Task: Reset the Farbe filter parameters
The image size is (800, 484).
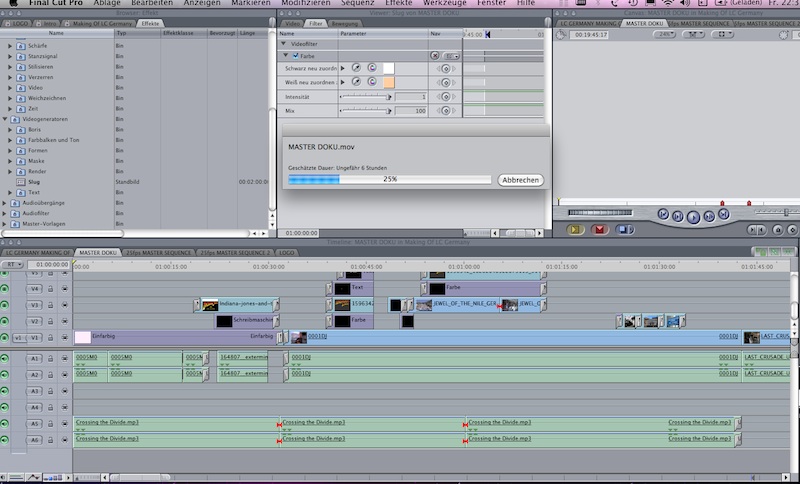Action: [x=436, y=56]
